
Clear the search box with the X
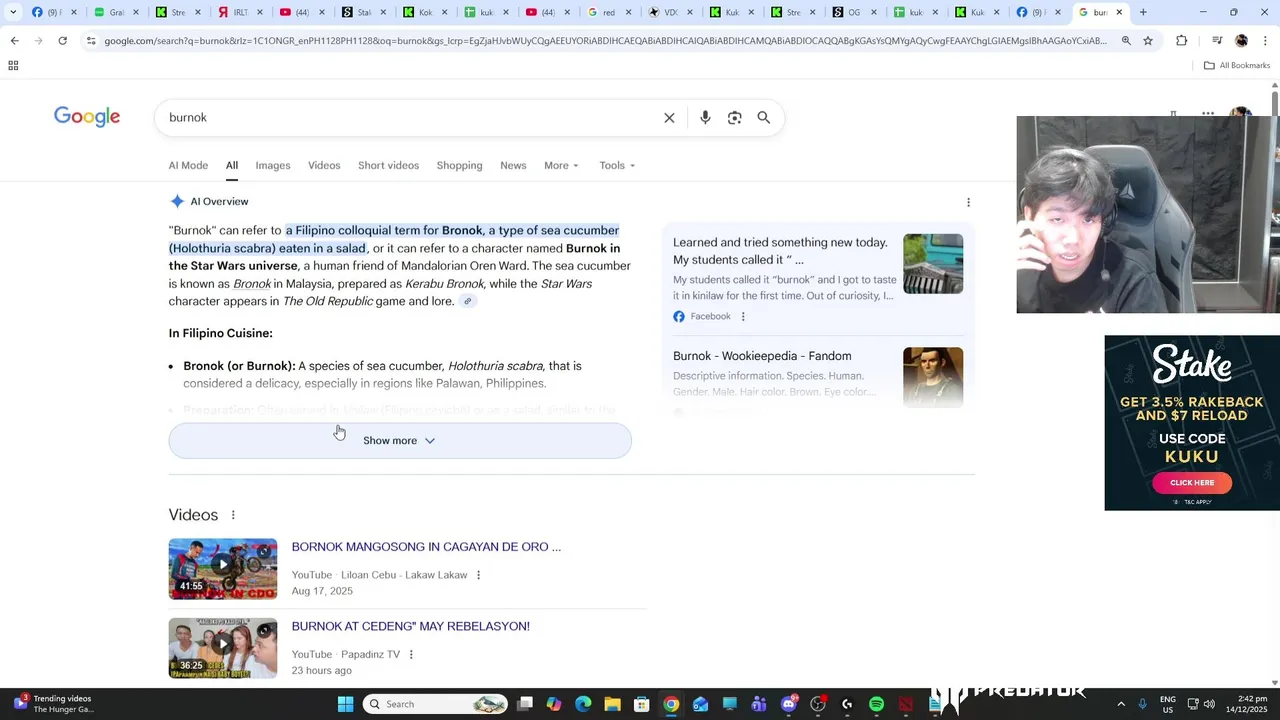pyautogui.click(x=669, y=118)
